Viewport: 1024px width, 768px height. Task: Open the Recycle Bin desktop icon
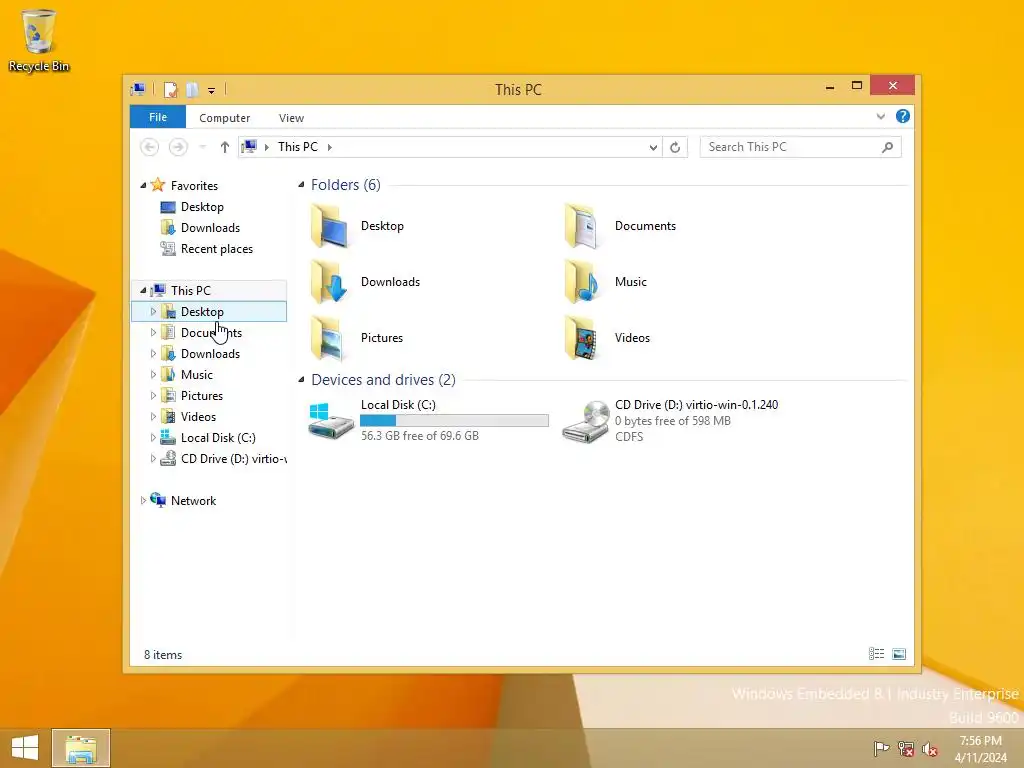[39, 40]
